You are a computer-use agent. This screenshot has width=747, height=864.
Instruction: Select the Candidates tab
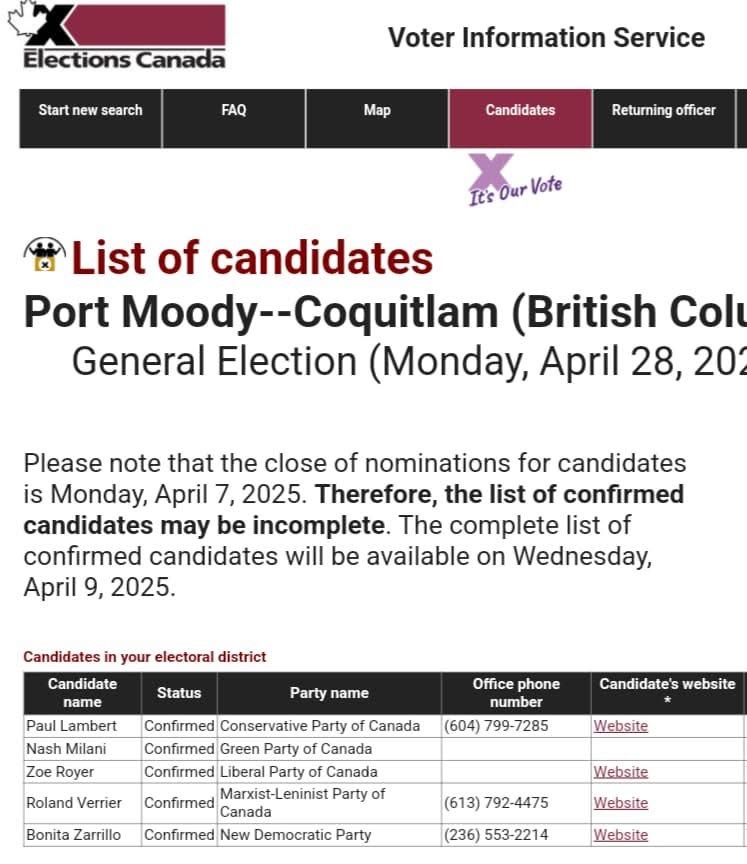(521, 118)
